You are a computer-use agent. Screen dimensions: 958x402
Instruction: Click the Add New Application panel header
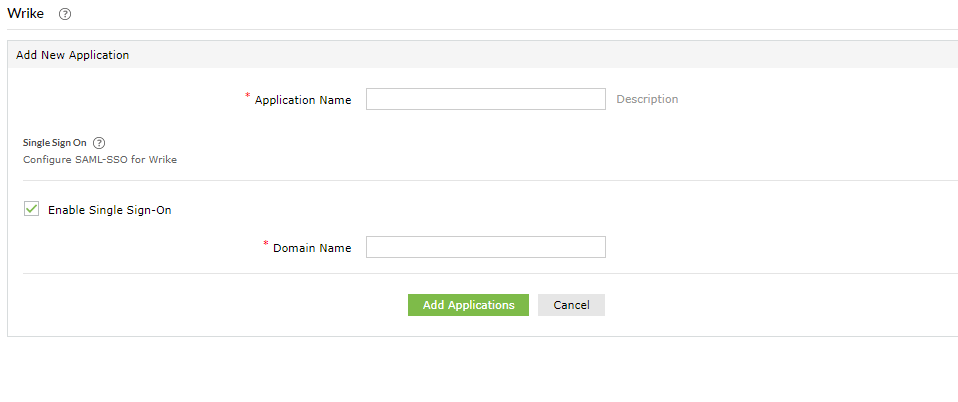pyautogui.click(x=73, y=55)
